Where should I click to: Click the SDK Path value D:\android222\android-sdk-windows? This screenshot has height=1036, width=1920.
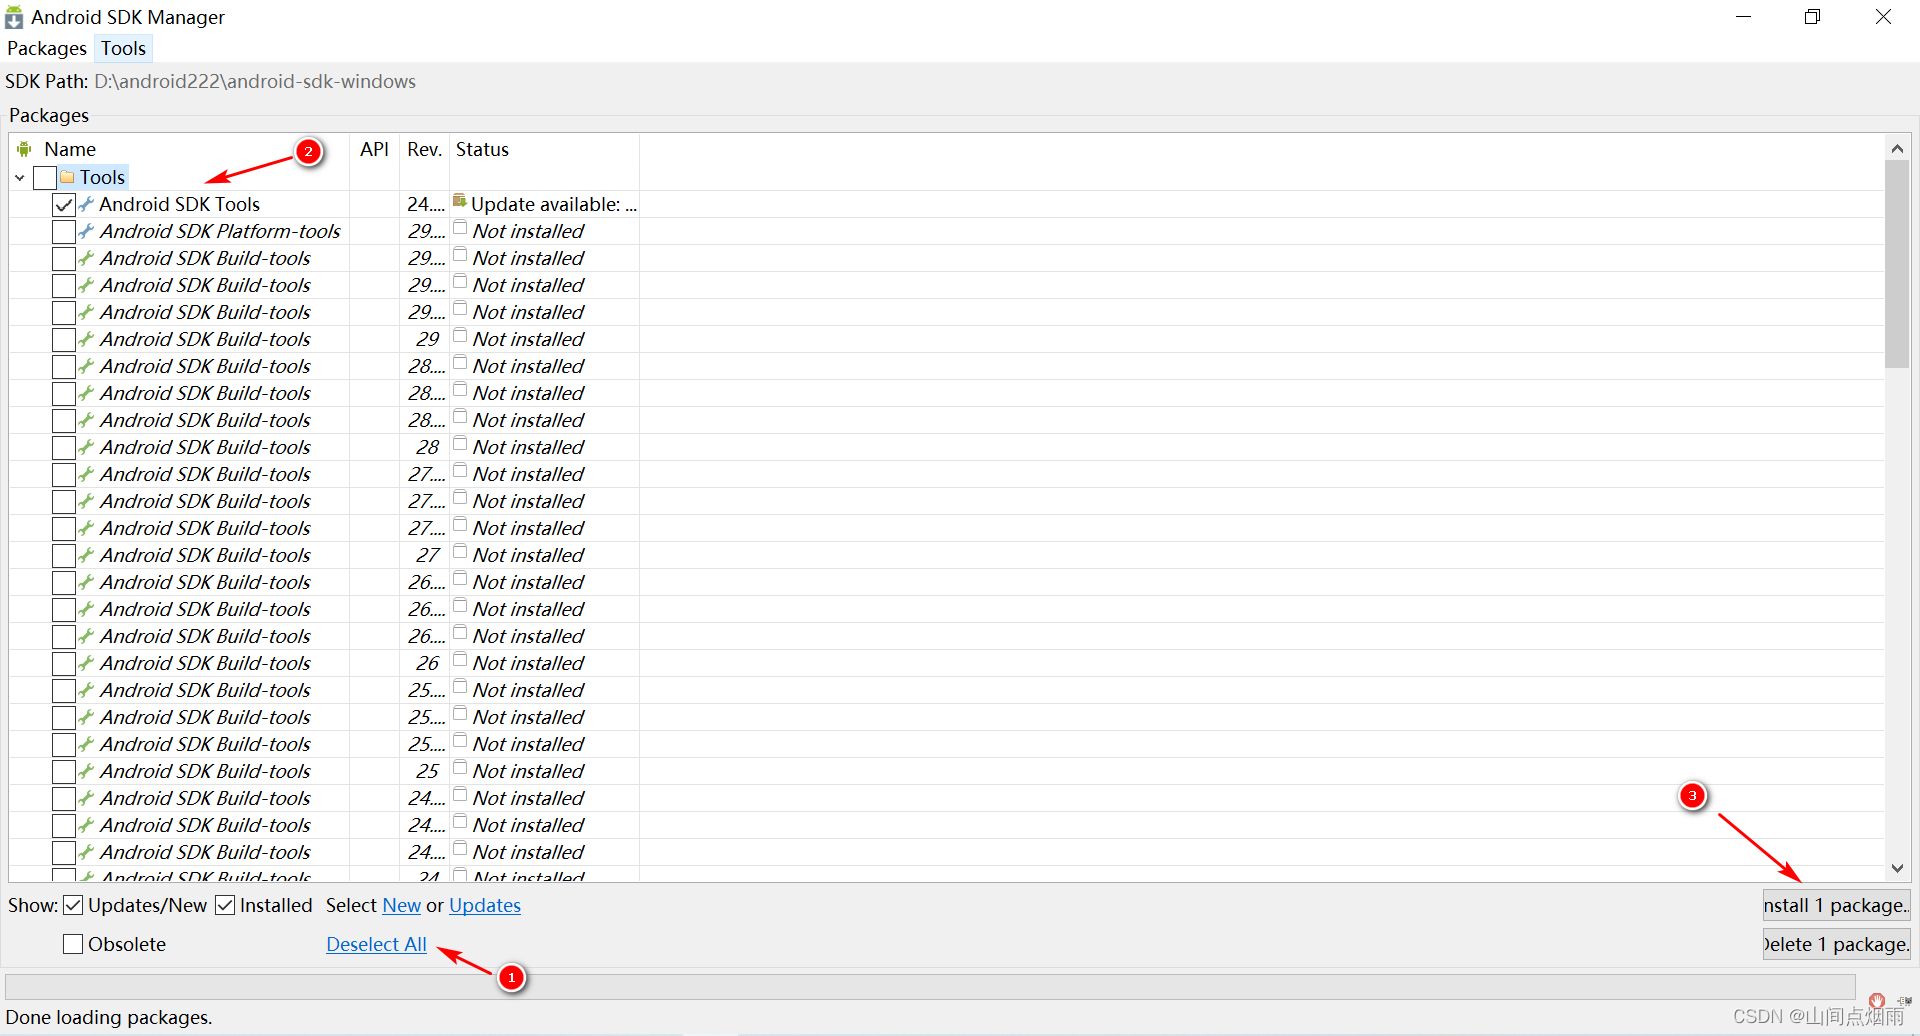point(255,81)
